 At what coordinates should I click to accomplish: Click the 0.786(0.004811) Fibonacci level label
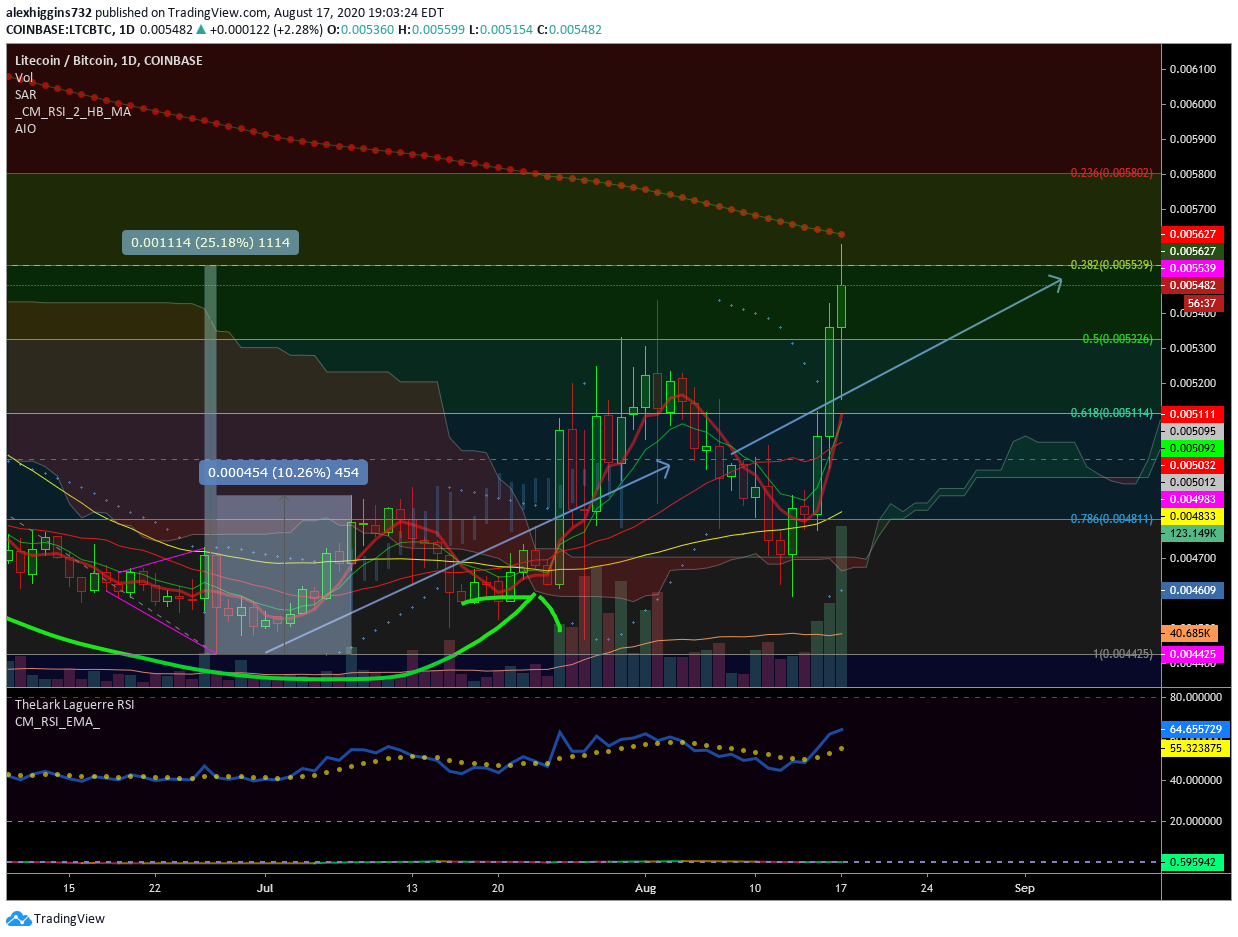click(1111, 519)
